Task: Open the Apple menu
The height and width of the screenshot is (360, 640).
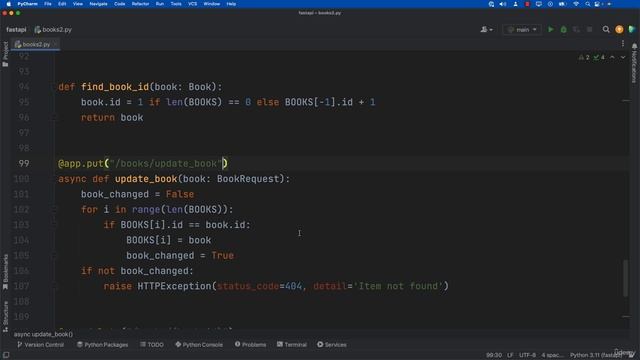Action: point(9,4)
